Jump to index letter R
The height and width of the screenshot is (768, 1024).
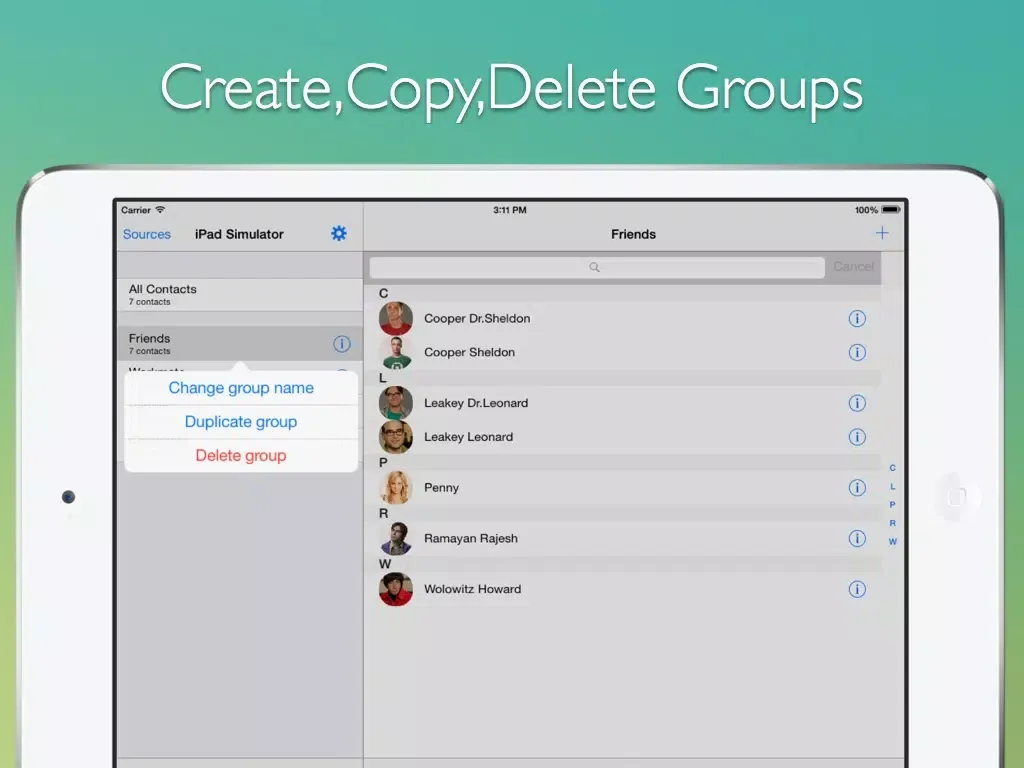[892, 523]
